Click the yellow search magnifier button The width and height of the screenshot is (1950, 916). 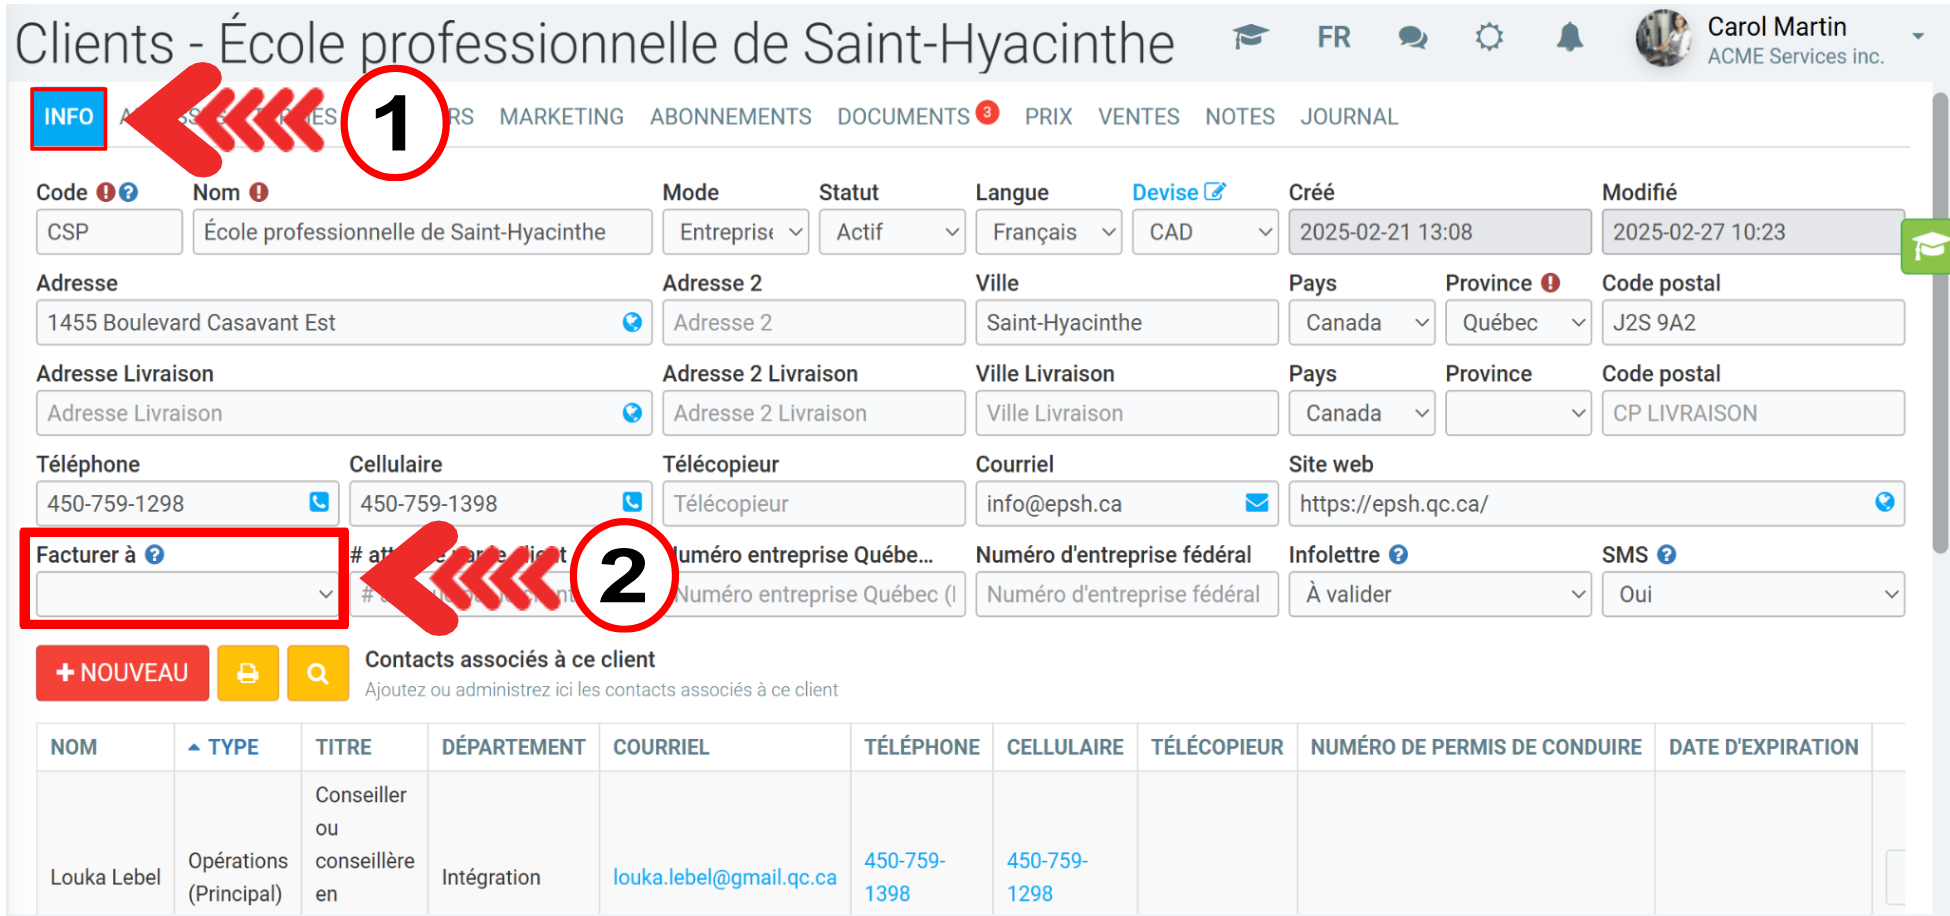tap(317, 673)
